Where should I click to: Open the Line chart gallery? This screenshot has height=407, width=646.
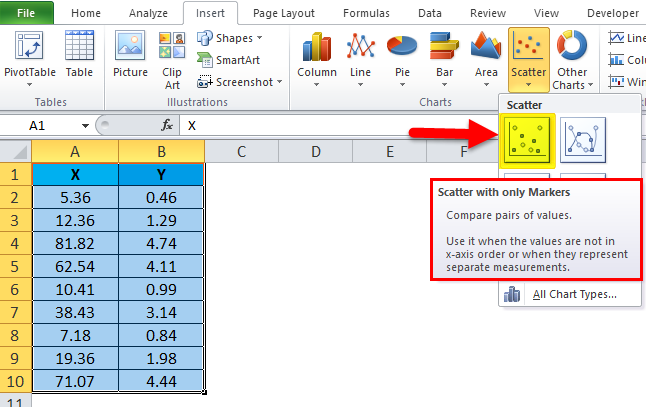360,60
